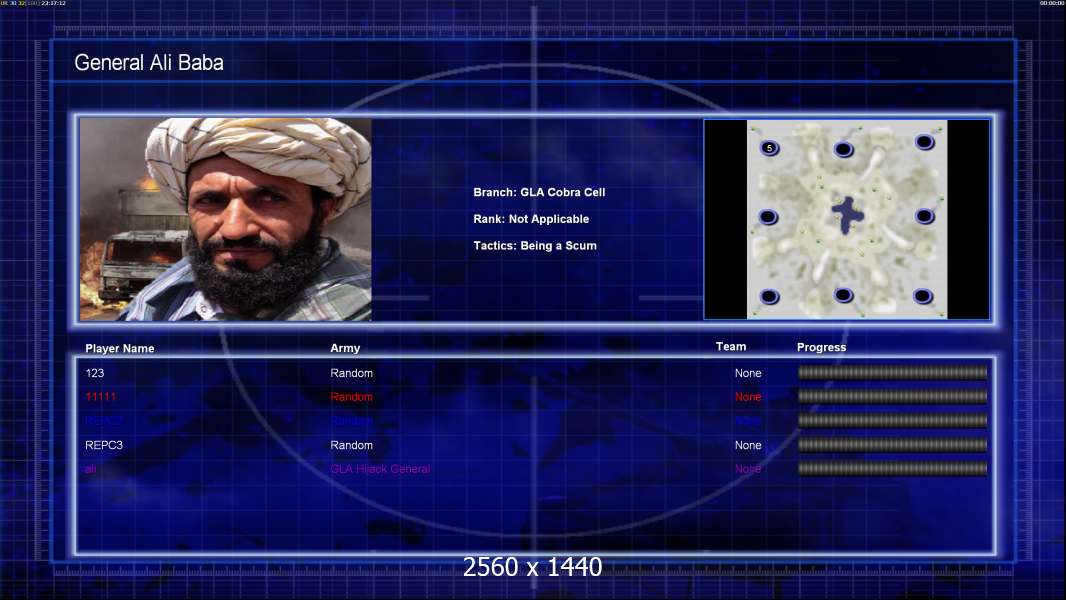The width and height of the screenshot is (1066, 600).
Task: Click the progress bar for player 11111
Action: pos(893,396)
